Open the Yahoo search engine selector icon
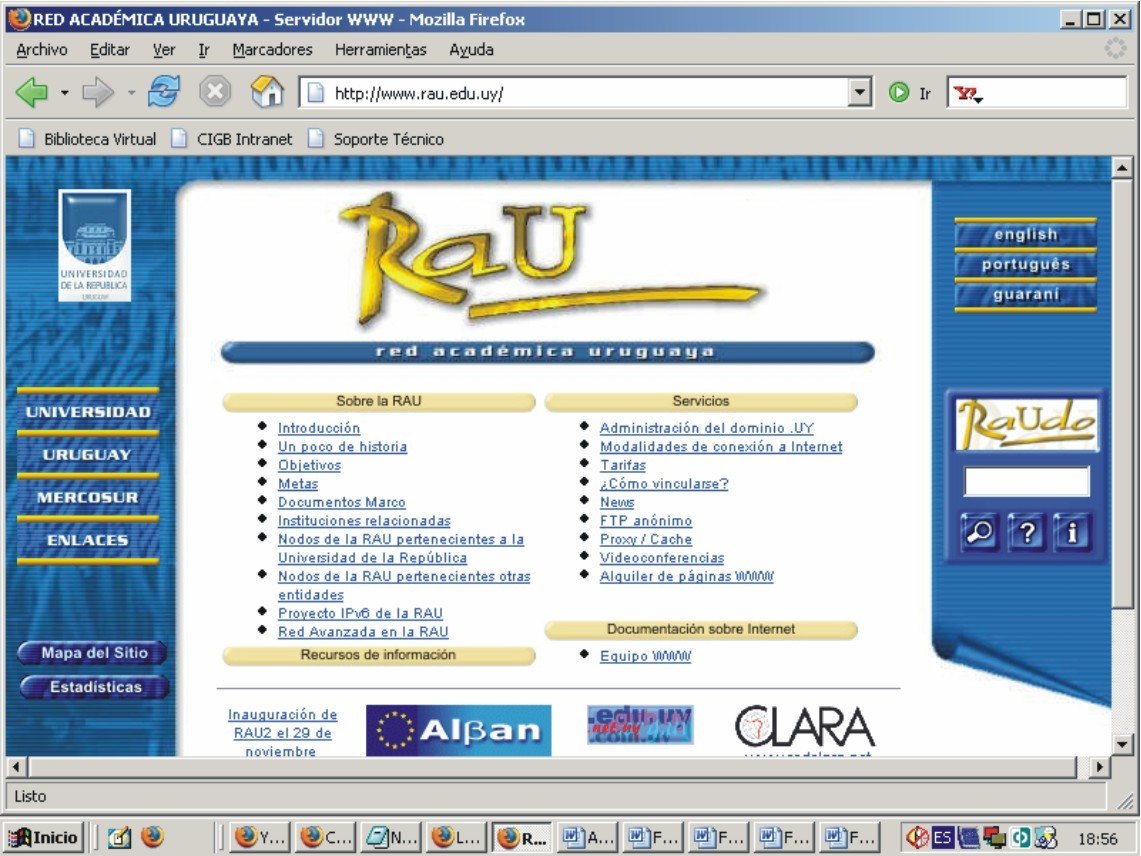 point(969,94)
